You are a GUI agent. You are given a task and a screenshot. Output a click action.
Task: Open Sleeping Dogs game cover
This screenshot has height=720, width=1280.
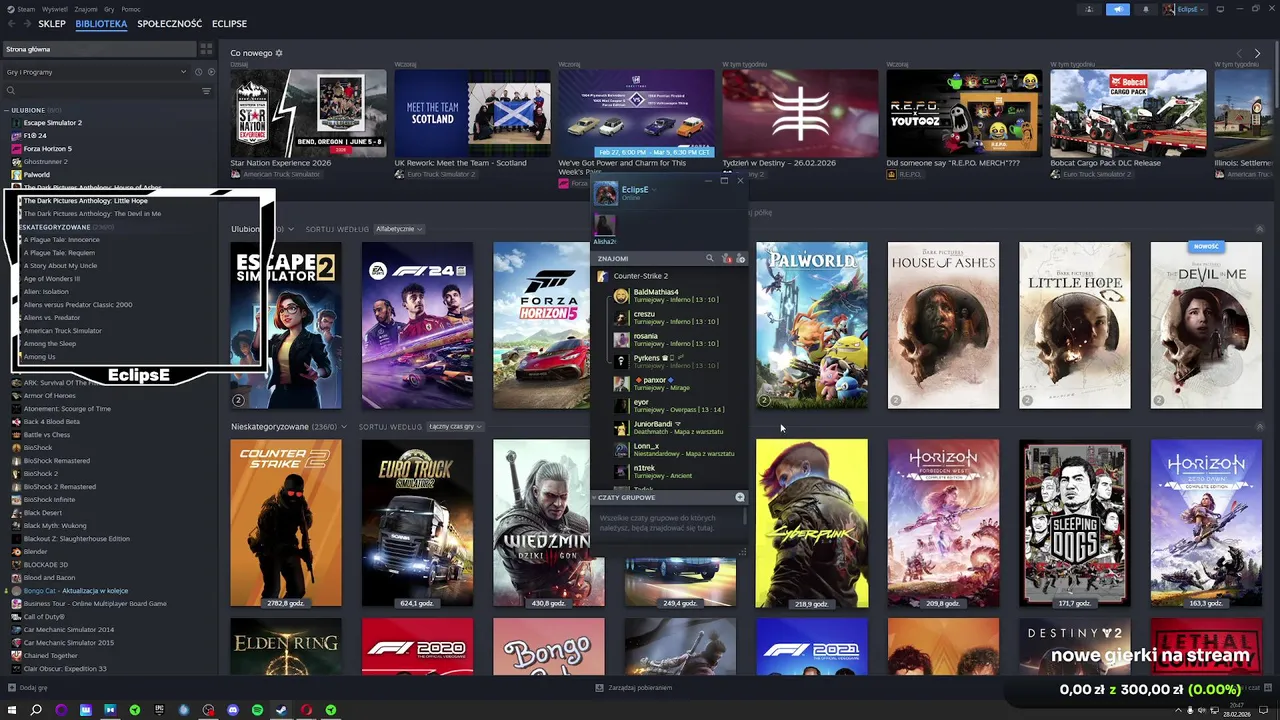pyautogui.click(x=1074, y=523)
